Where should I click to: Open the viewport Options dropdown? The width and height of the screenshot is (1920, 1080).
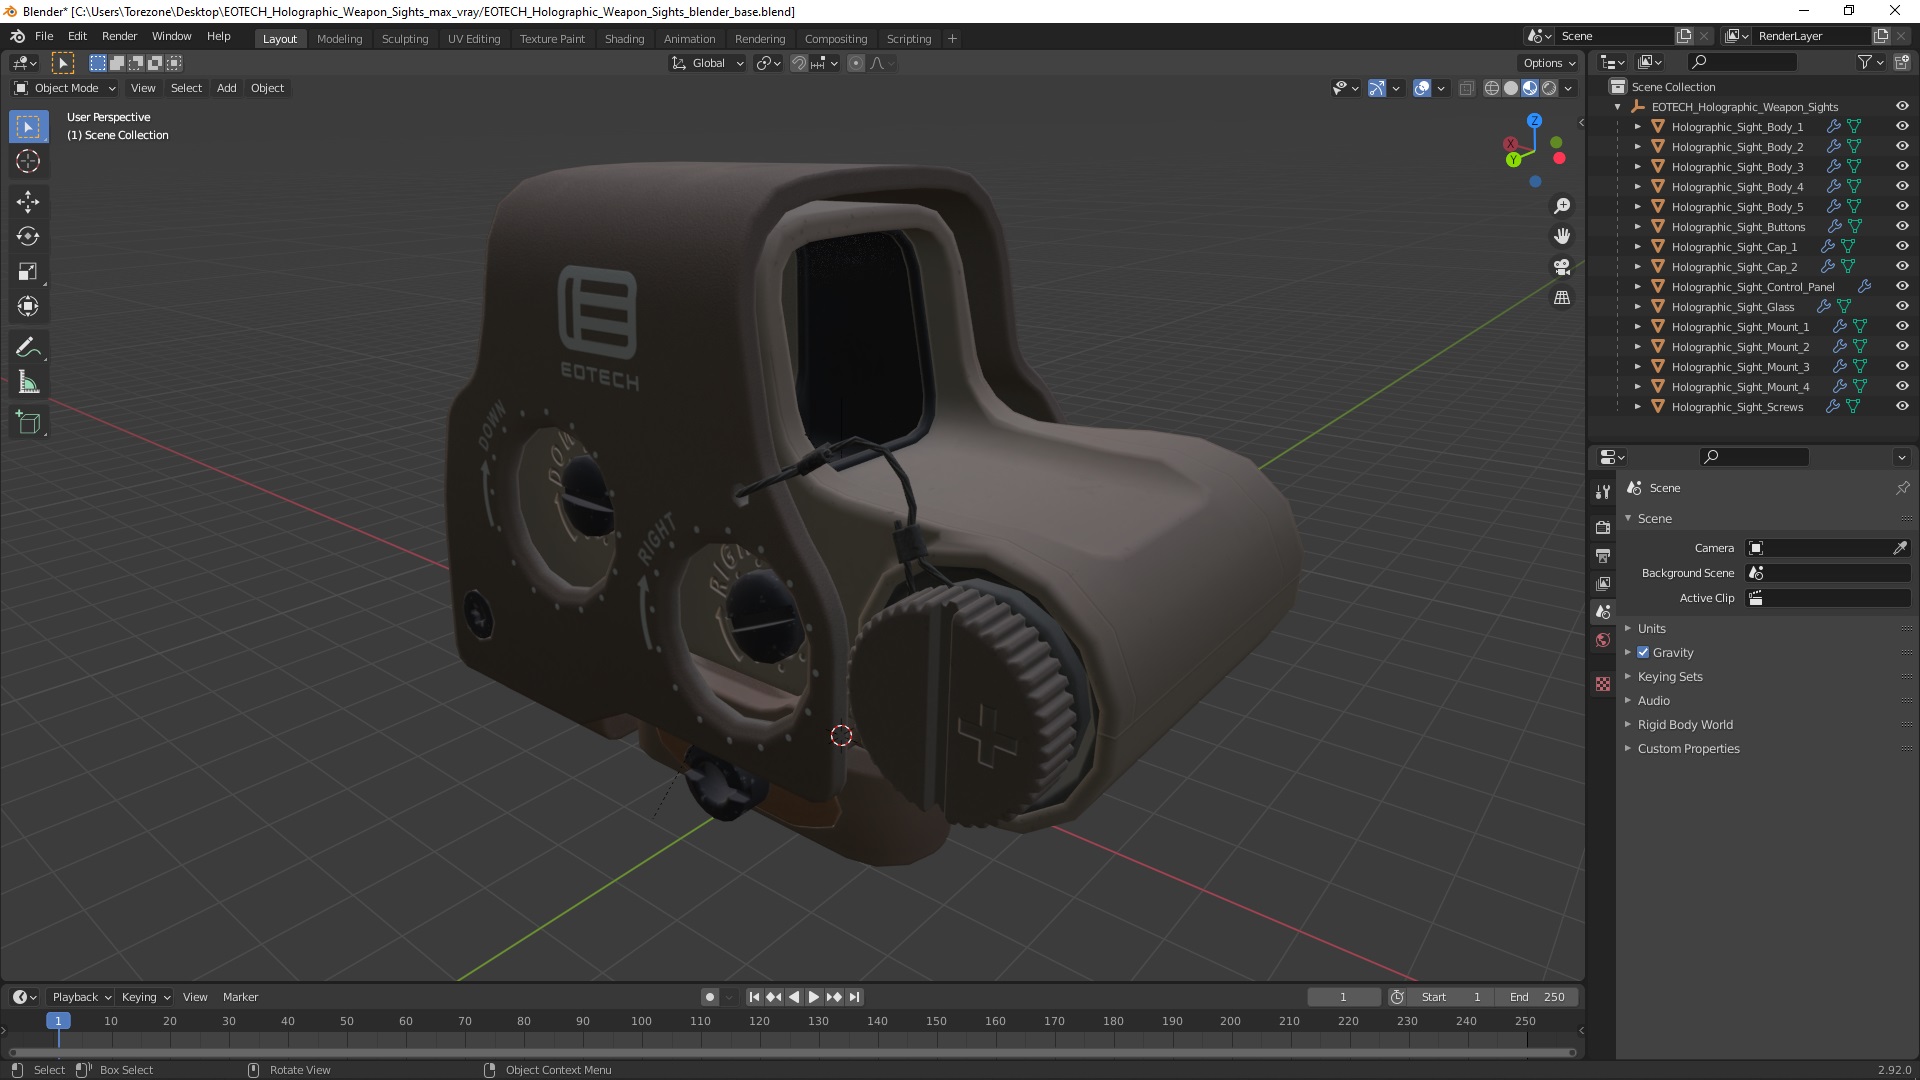pos(1549,63)
